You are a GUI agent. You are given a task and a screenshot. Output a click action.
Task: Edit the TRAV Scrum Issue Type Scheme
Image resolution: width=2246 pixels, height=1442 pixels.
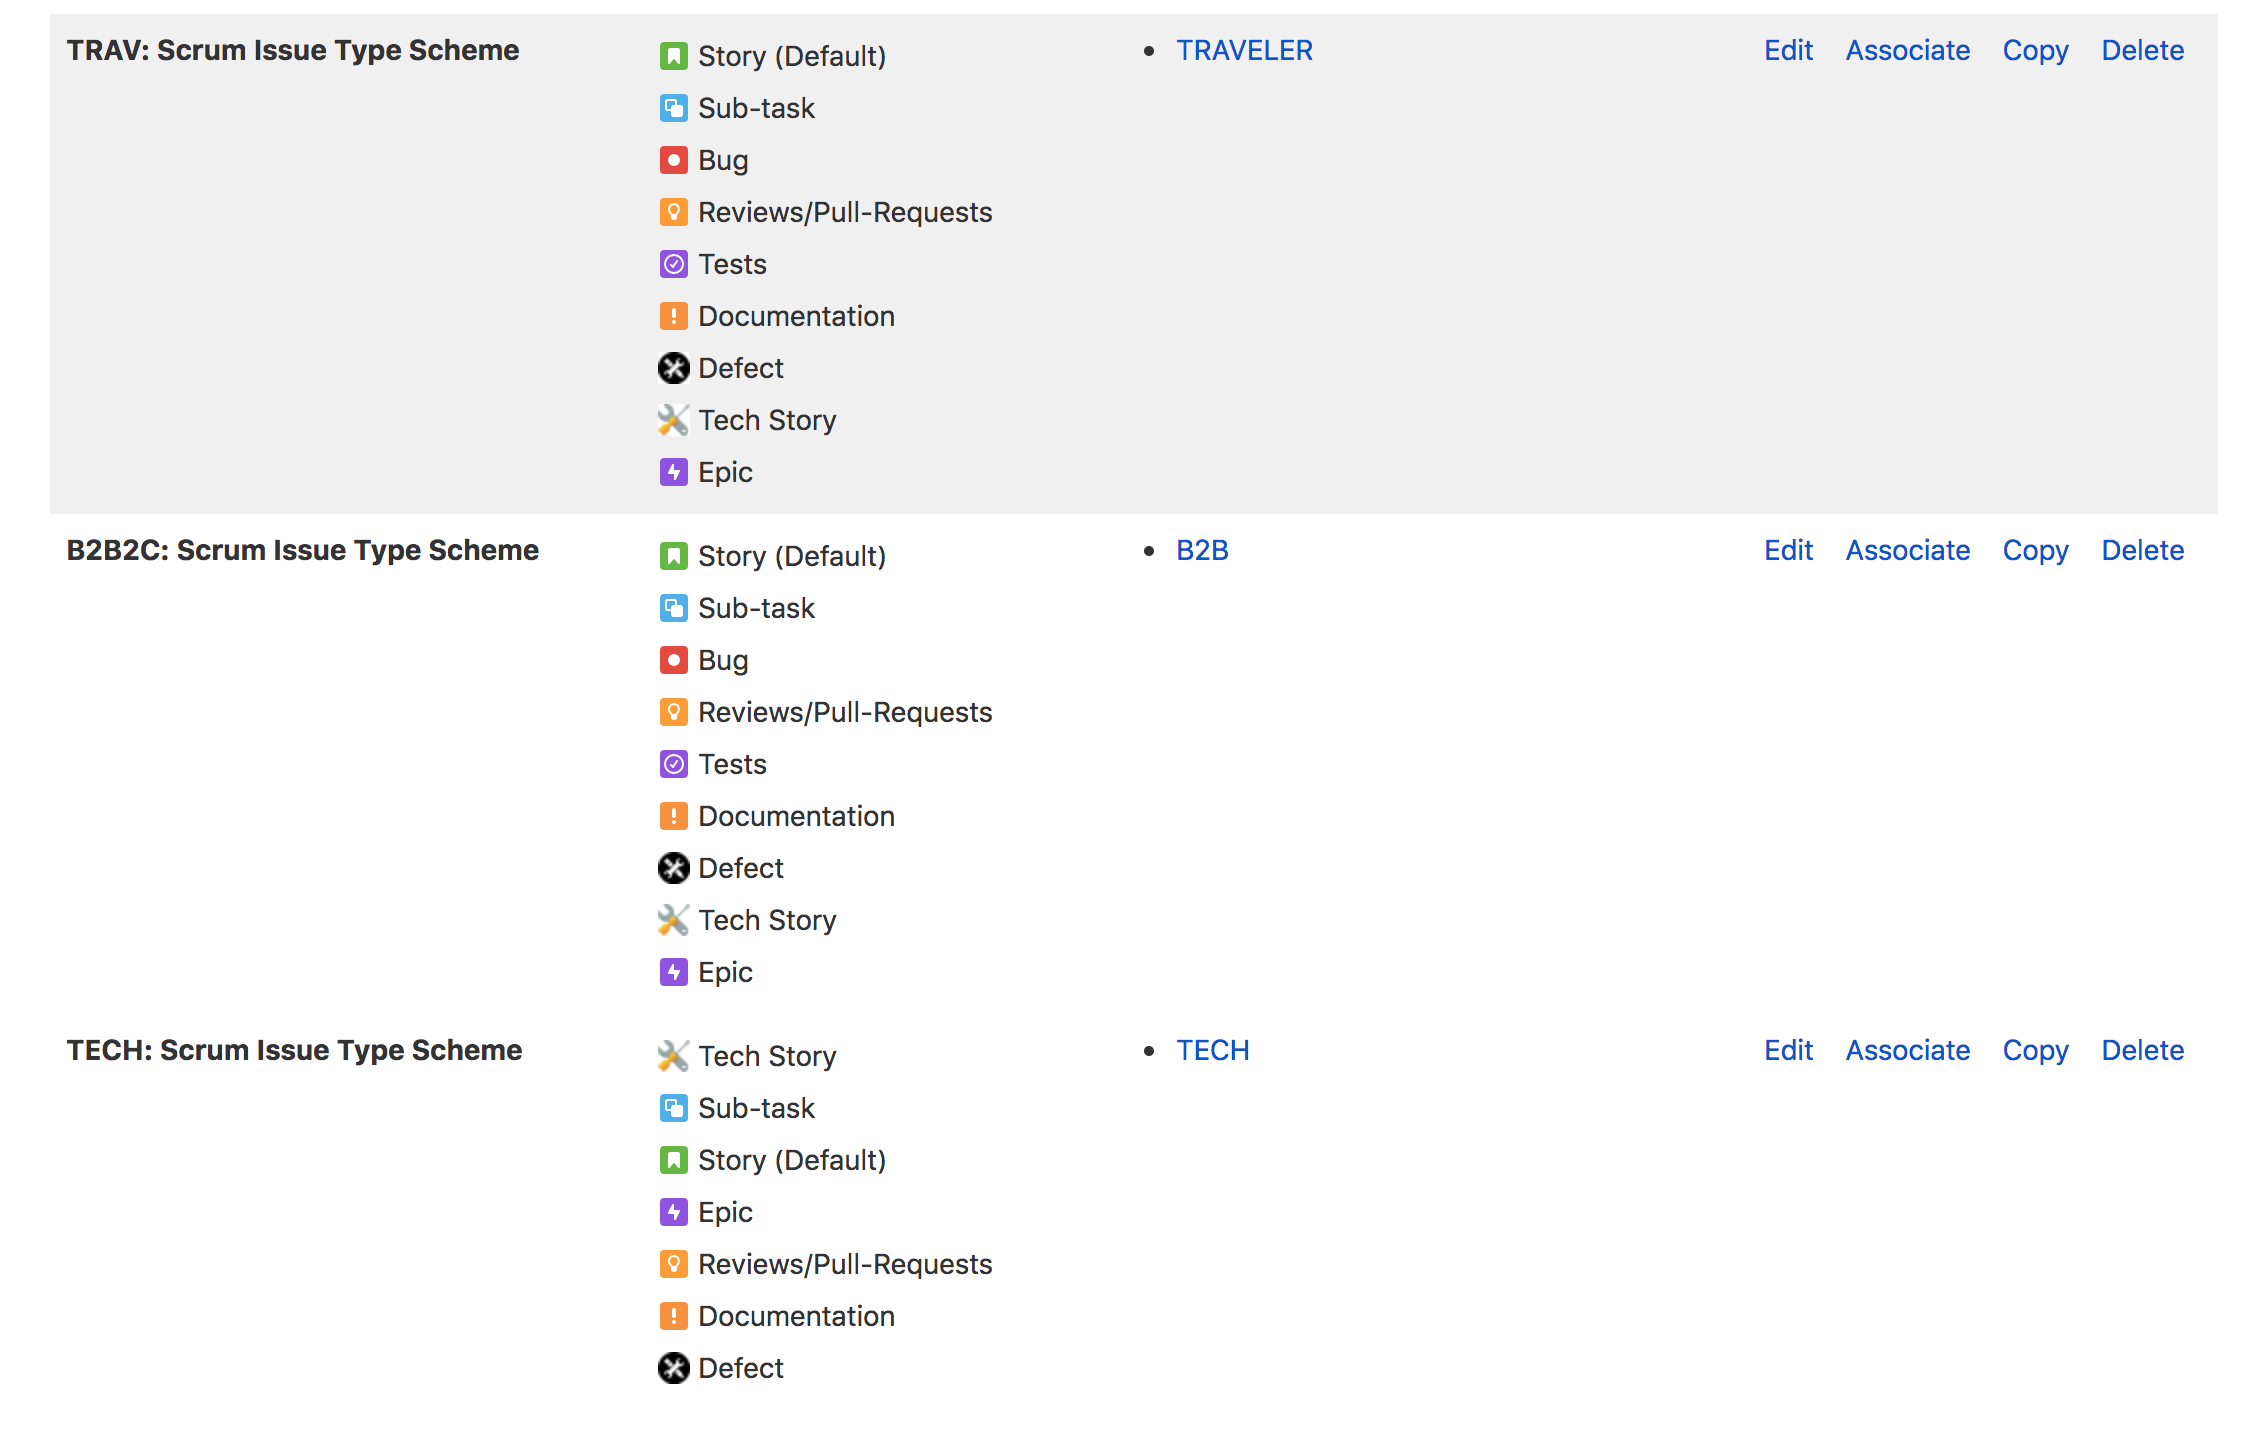(1788, 50)
